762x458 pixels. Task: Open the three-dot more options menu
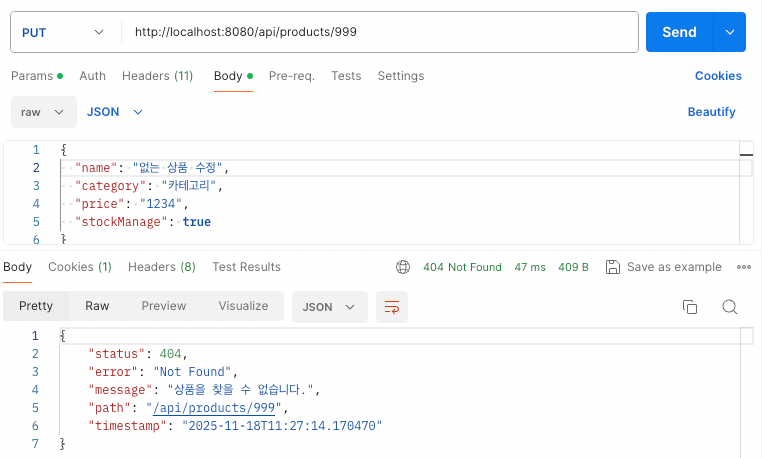click(743, 267)
